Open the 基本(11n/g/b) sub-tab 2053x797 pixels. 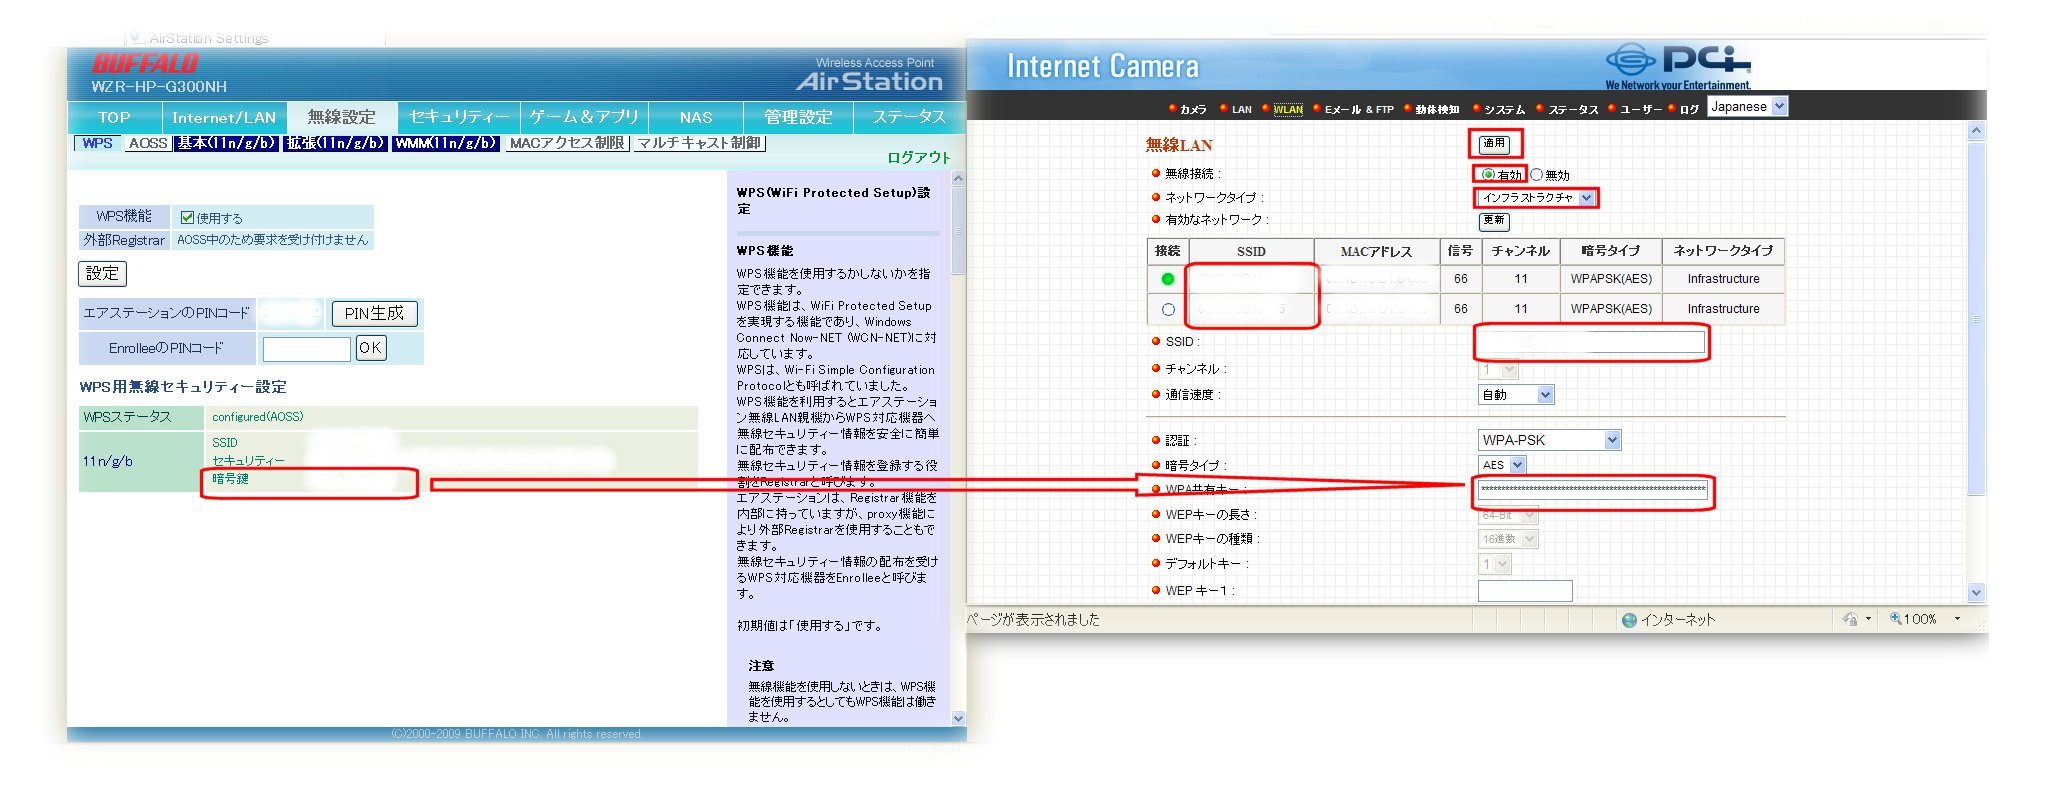point(226,143)
